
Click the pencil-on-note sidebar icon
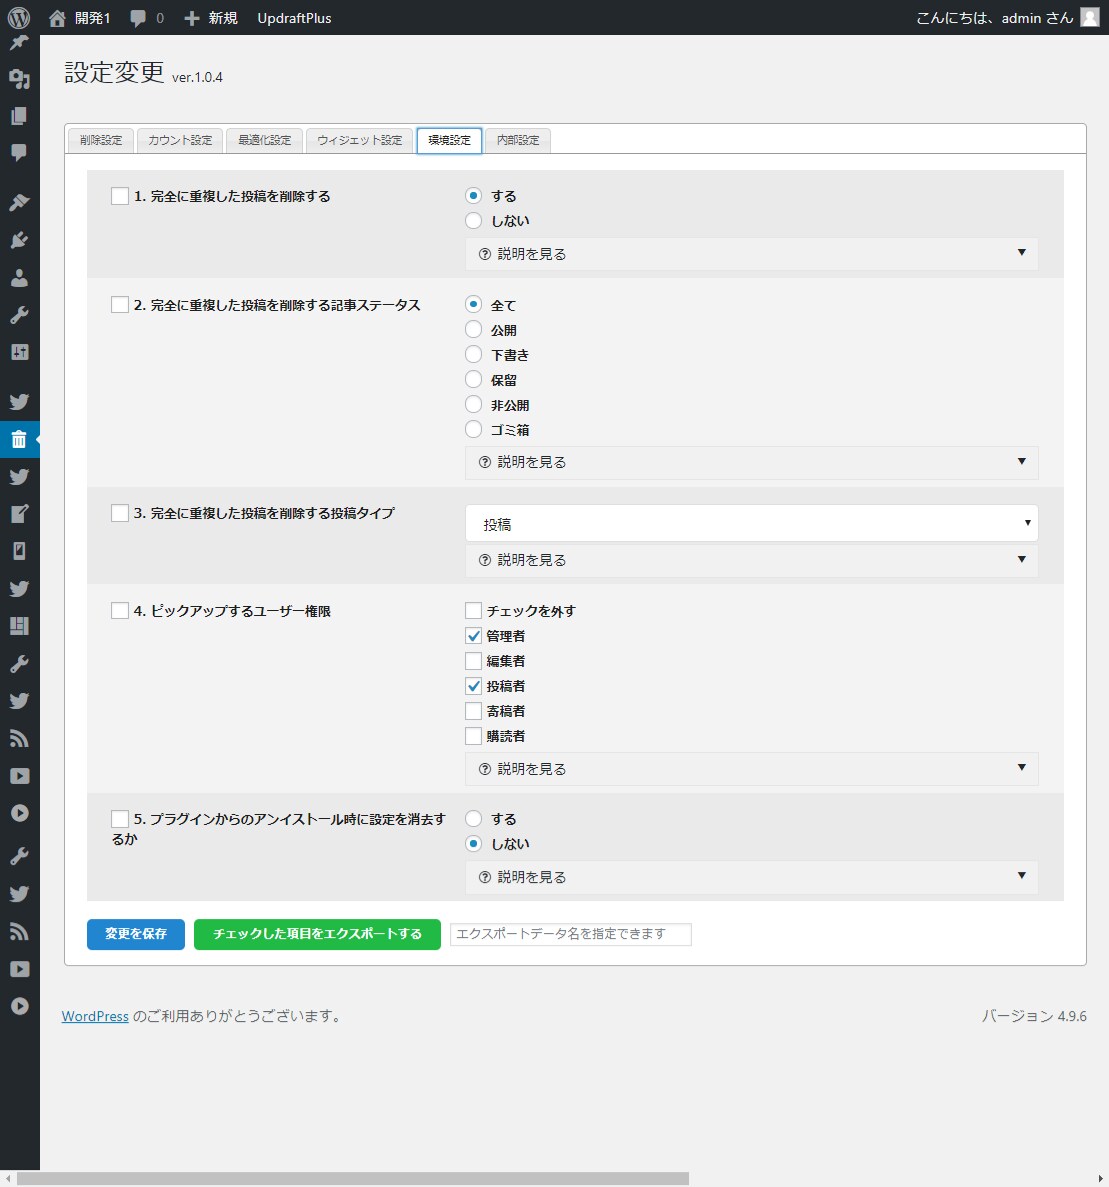[x=19, y=514]
